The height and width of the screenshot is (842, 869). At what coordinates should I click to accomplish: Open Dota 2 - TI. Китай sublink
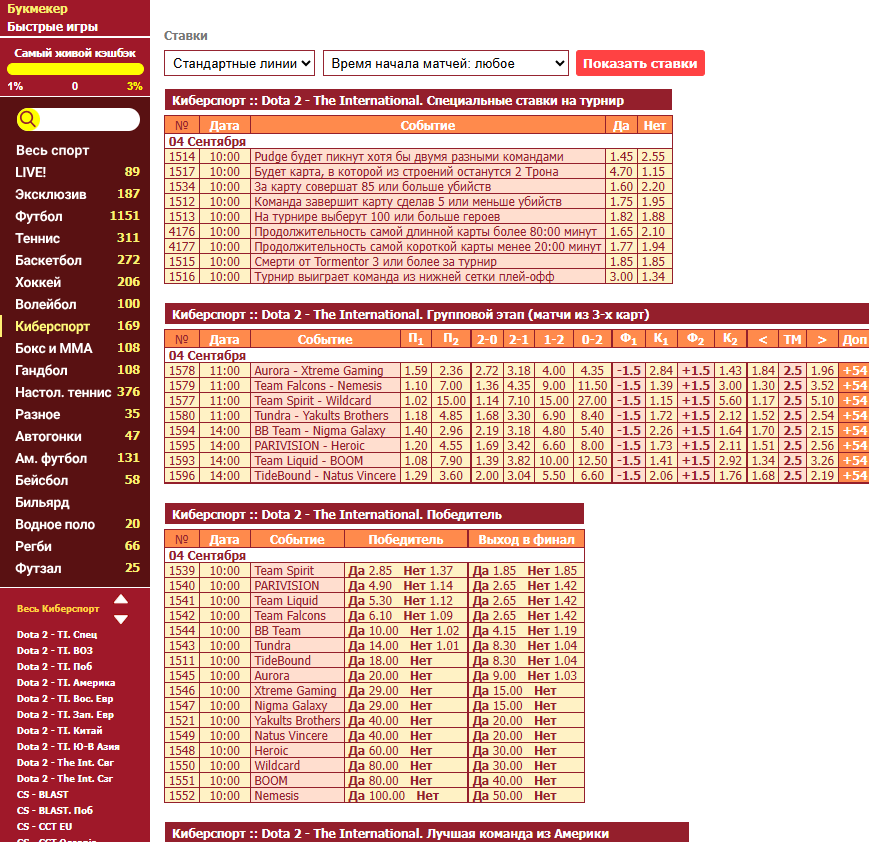pos(59,731)
